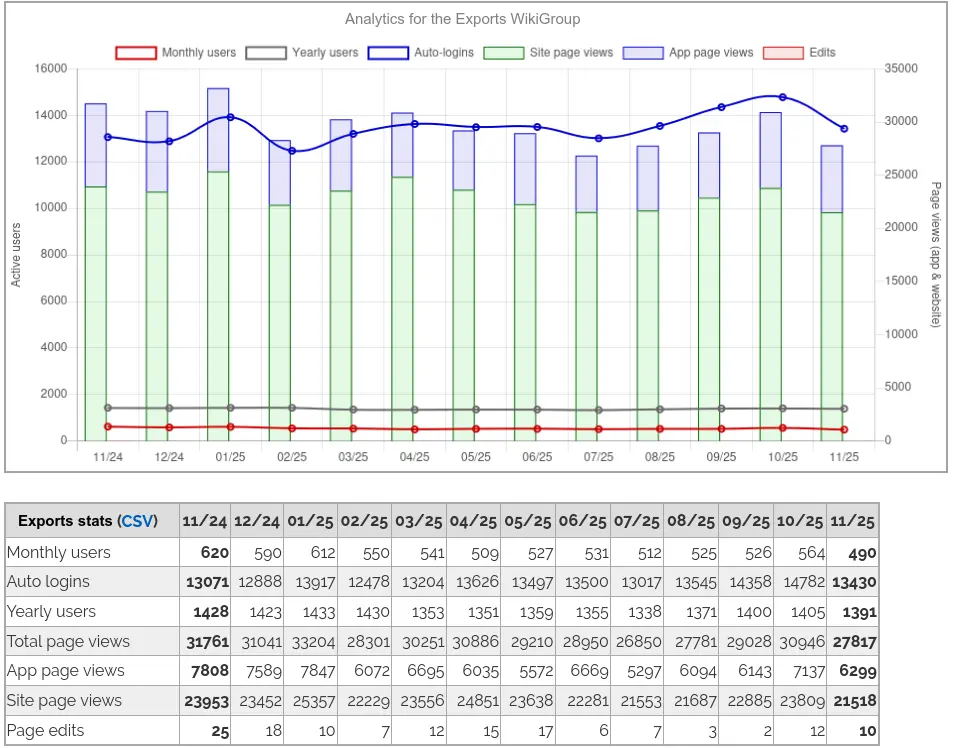The width and height of the screenshot is (954, 748).
Task: Select the Auto-logins data point for 01/25
Action: [x=230, y=117]
